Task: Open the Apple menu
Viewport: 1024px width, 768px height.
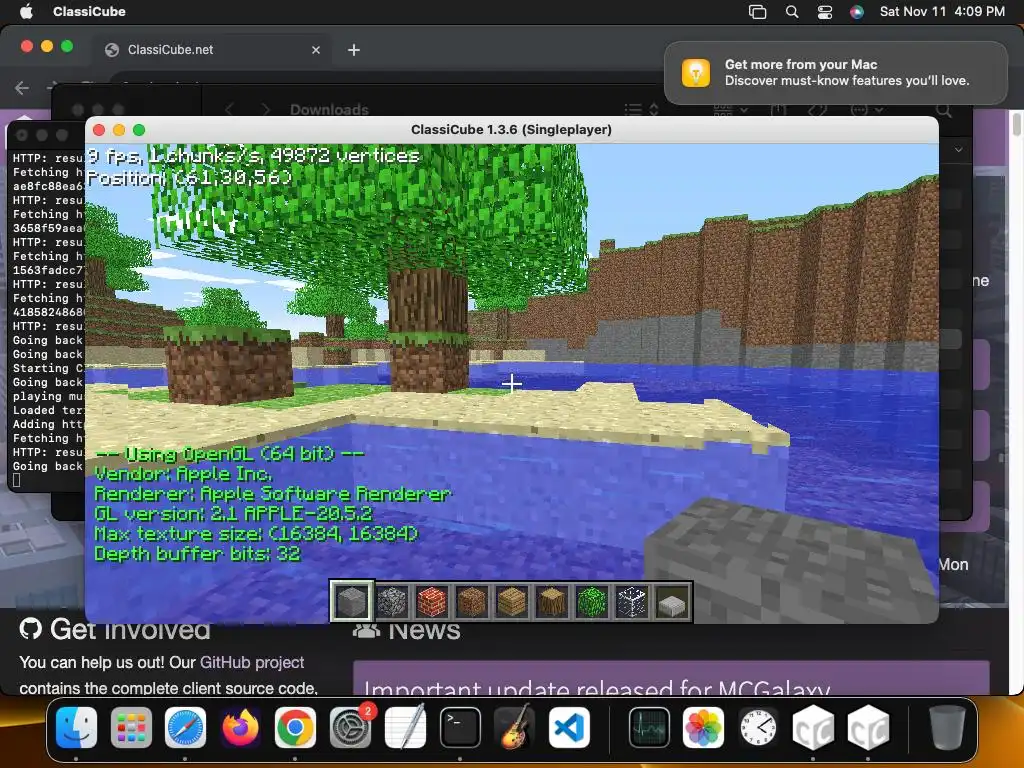Action: (26, 12)
